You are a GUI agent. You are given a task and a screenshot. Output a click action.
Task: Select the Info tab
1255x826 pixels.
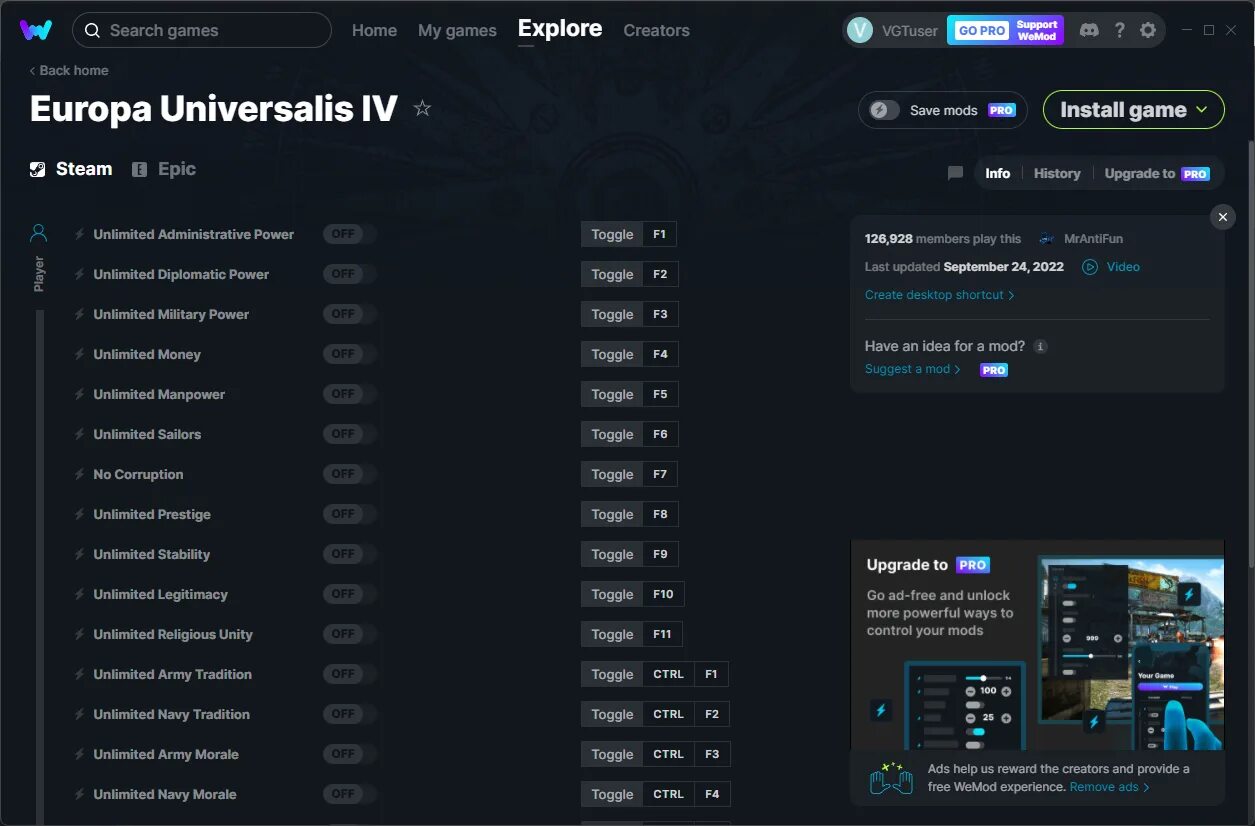pyautogui.click(x=997, y=173)
